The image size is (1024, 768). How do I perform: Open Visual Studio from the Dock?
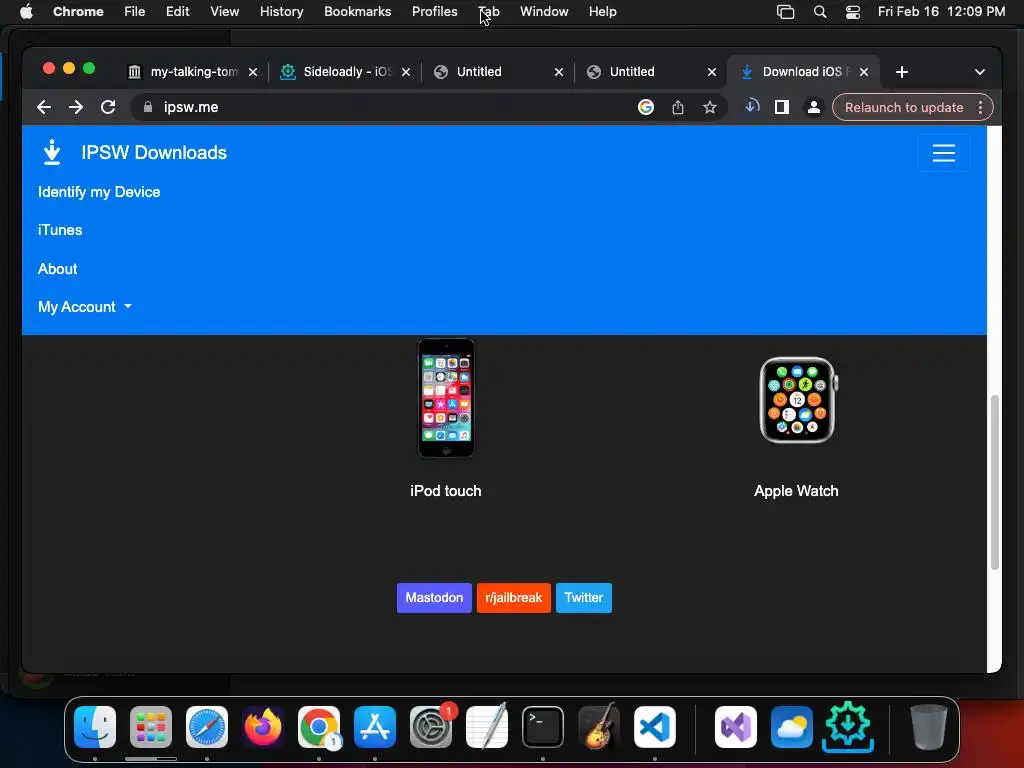coord(736,726)
